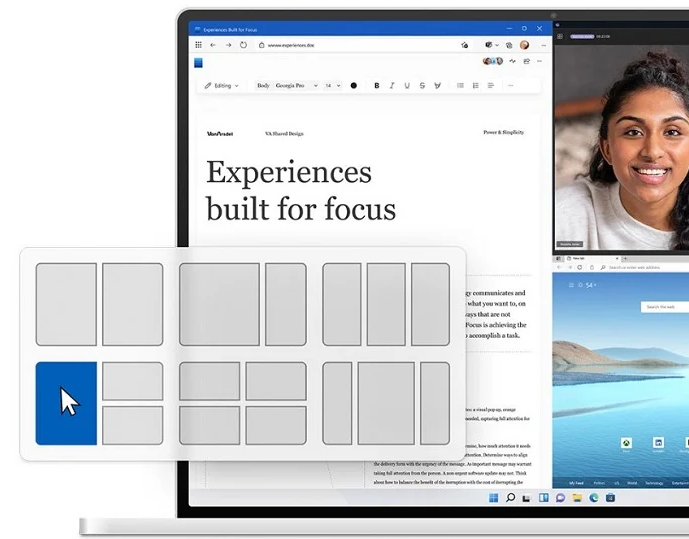Insert a bulleted list
This screenshot has width=689, height=539.
coord(461,86)
